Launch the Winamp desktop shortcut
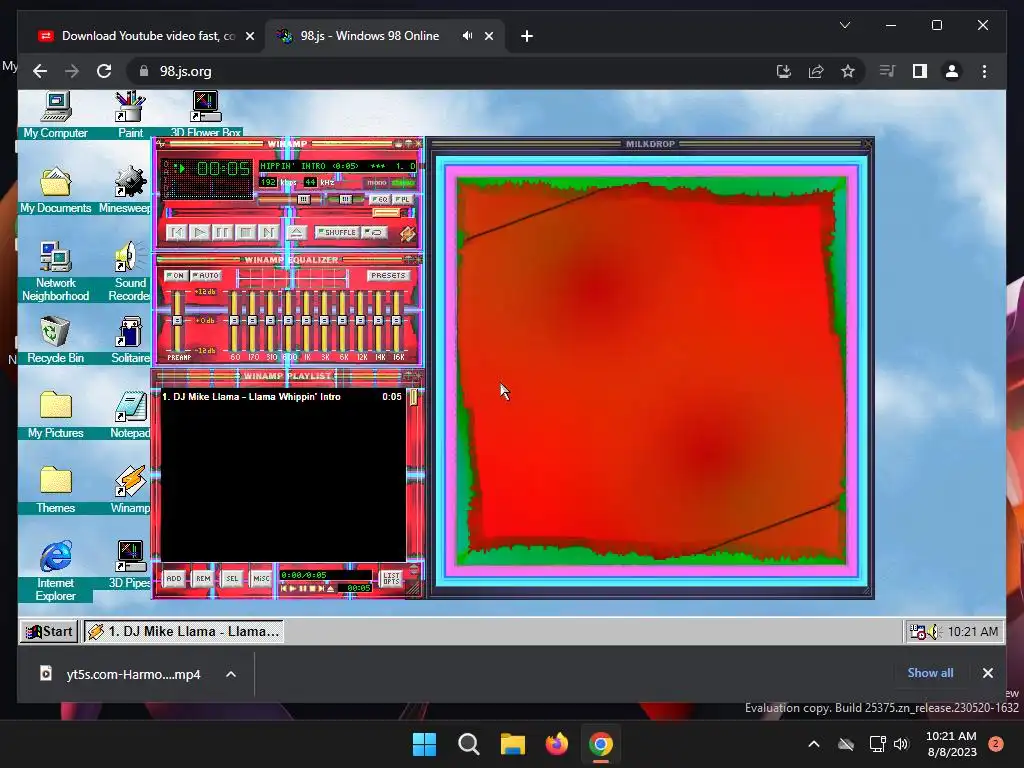Image resolution: width=1024 pixels, height=768 pixels. [129, 490]
